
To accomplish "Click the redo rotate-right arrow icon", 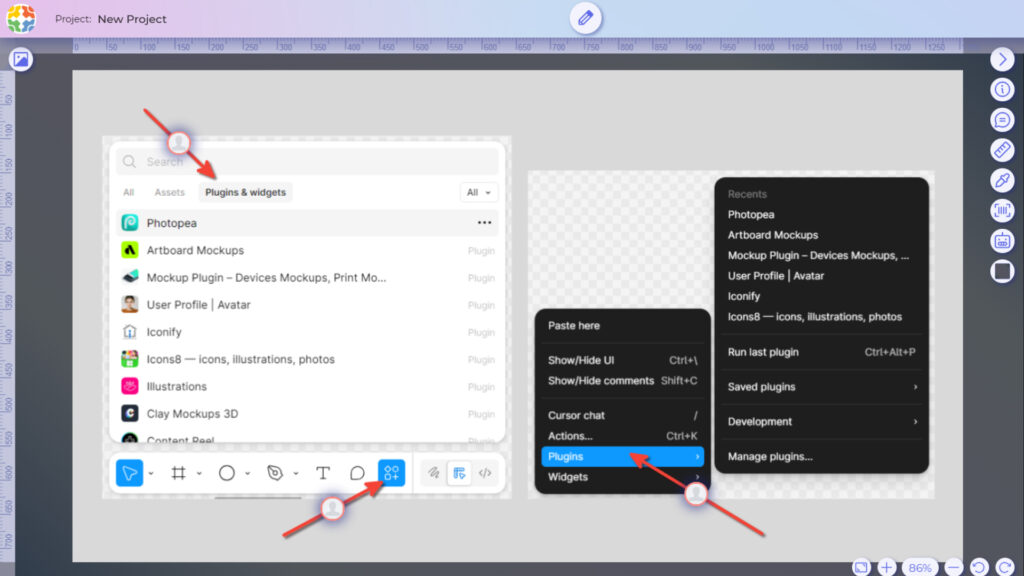I will (1004, 567).
